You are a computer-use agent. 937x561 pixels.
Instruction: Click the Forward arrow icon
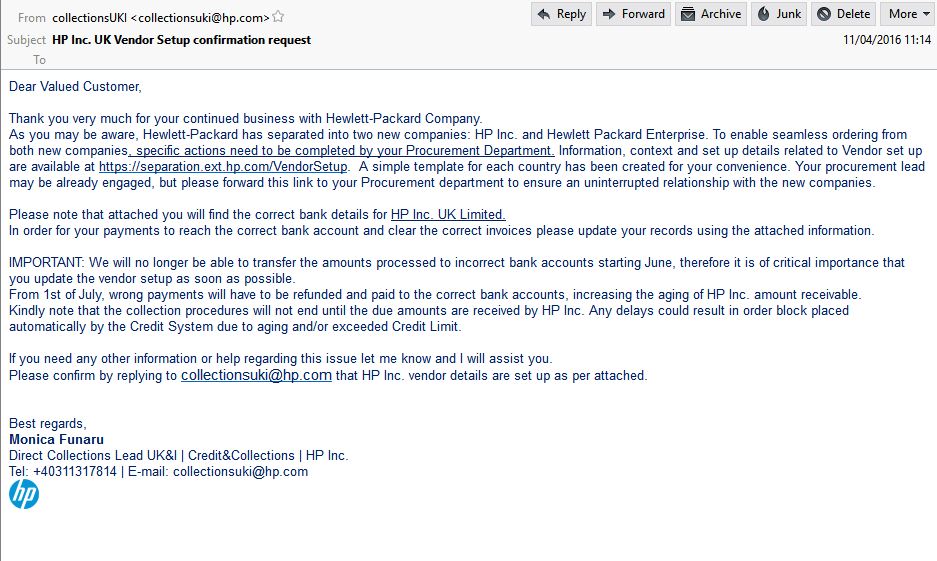[x=608, y=14]
